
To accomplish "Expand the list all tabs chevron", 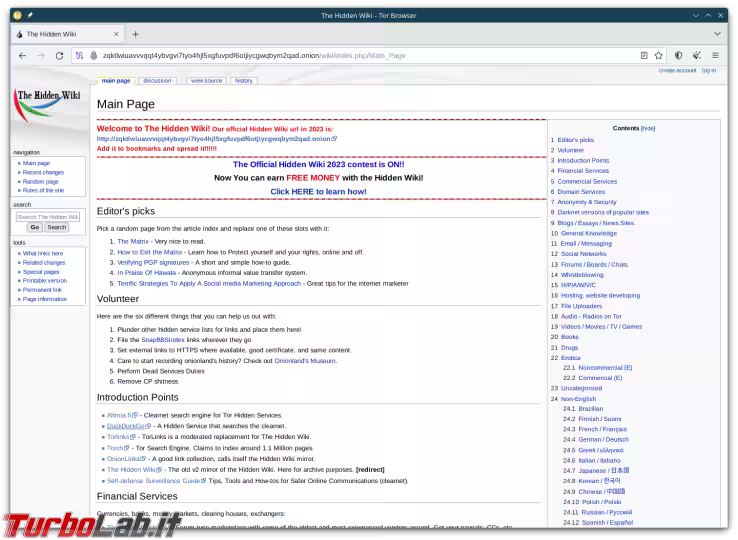I will [716, 33].
